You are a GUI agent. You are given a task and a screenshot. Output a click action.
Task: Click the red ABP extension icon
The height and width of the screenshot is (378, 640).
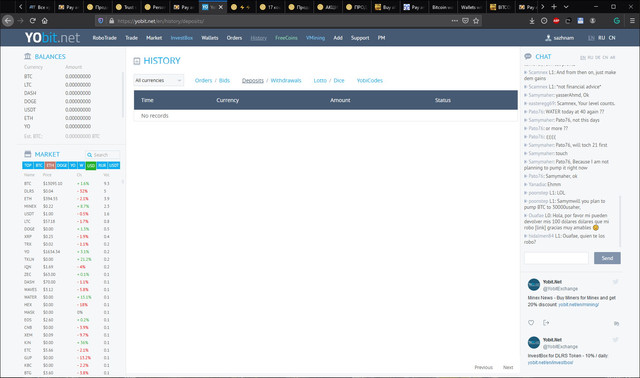pyautogui.click(x=556, y=21)
